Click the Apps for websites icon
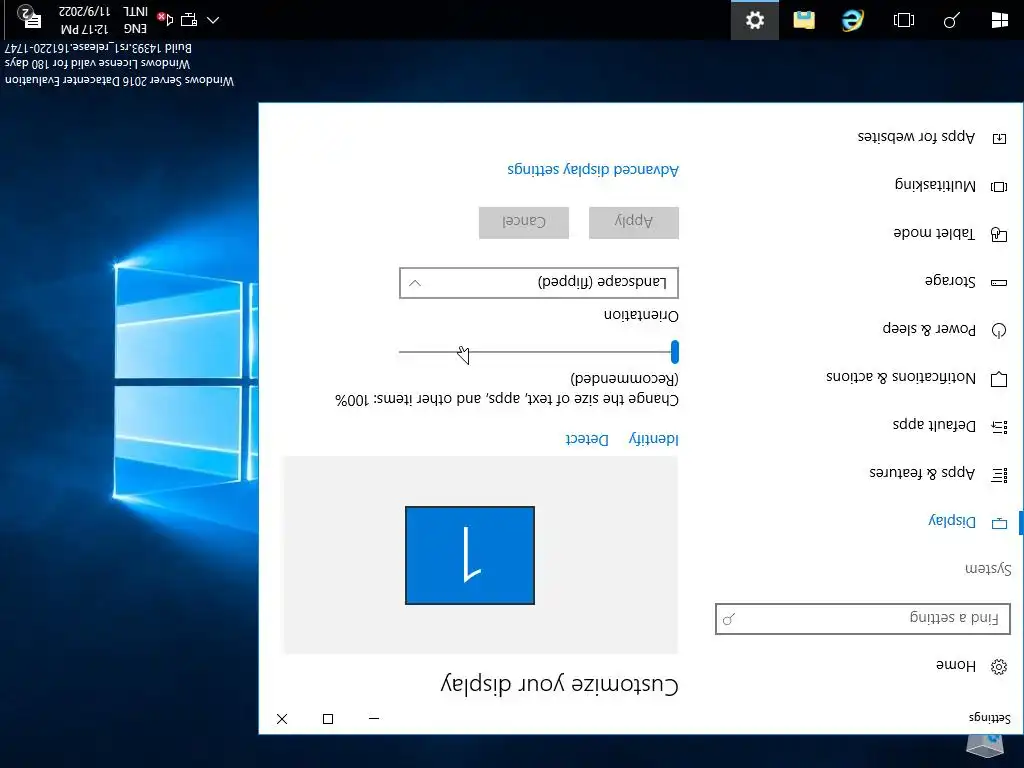This screenshot has height=768, width=1024. pos(999,138)
